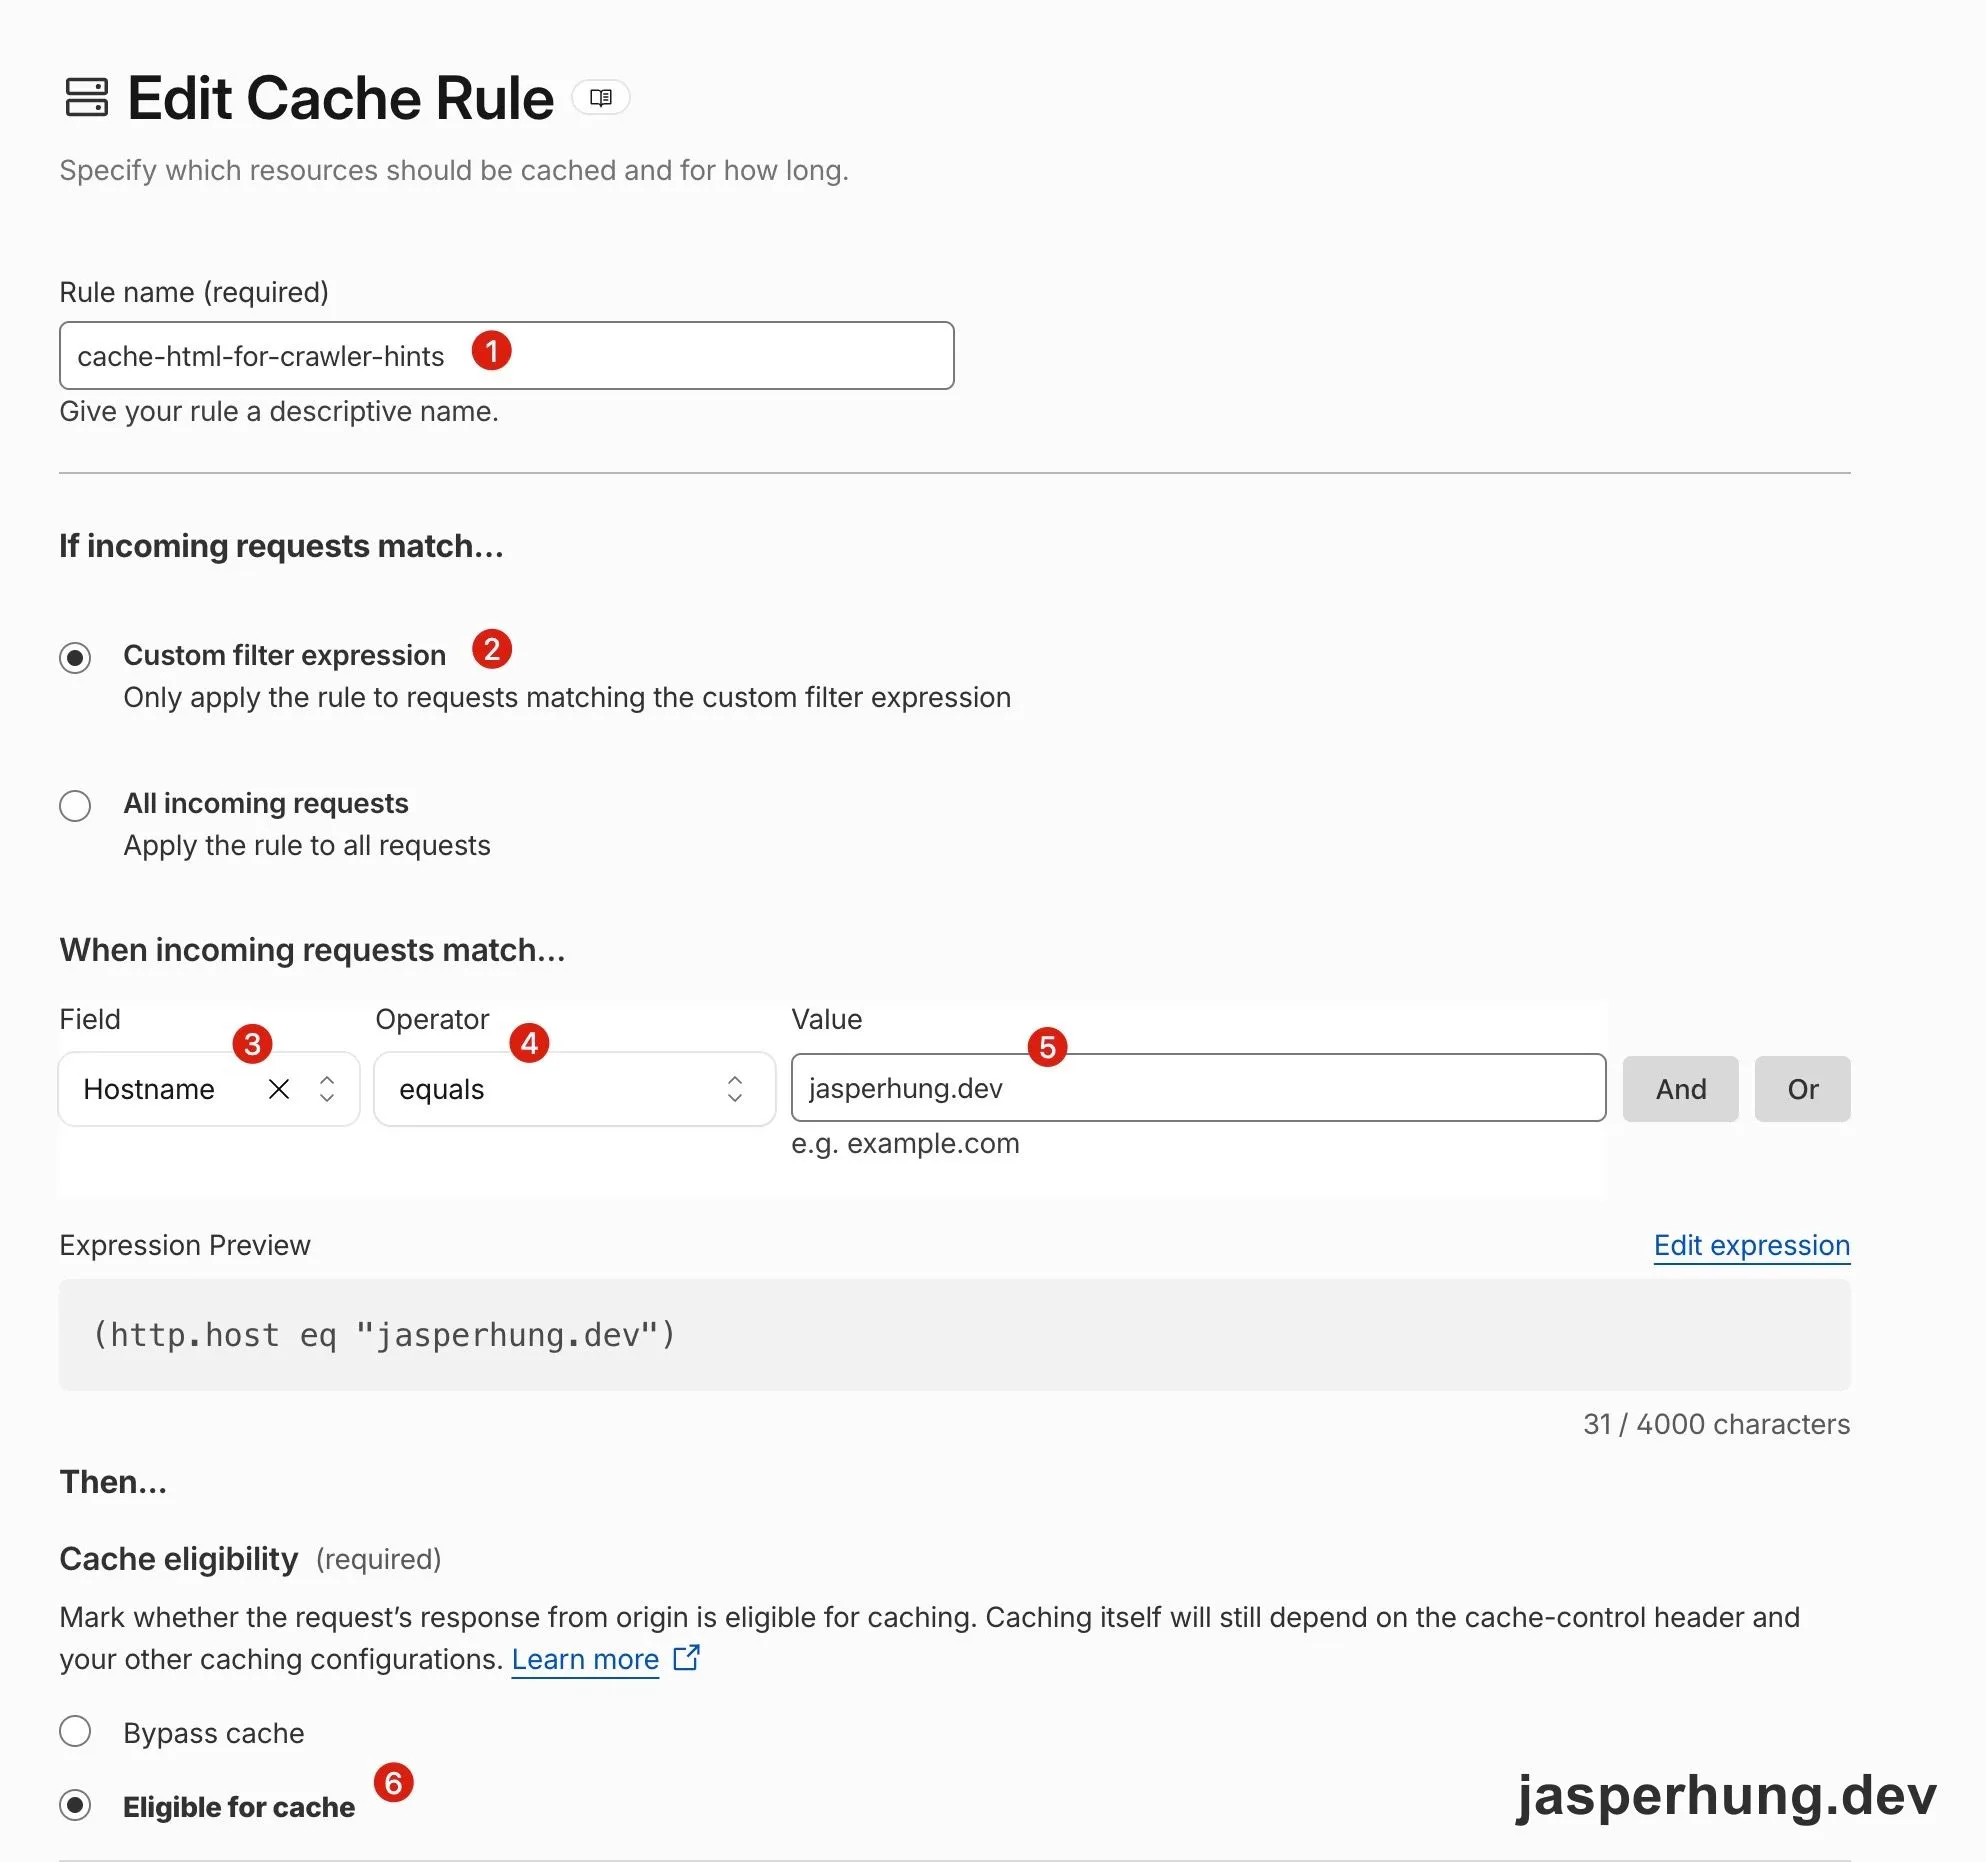This screenshot has height=1862, width=1986.
Task: Click the Expression Preview code box
Action: click(955, 1335)
